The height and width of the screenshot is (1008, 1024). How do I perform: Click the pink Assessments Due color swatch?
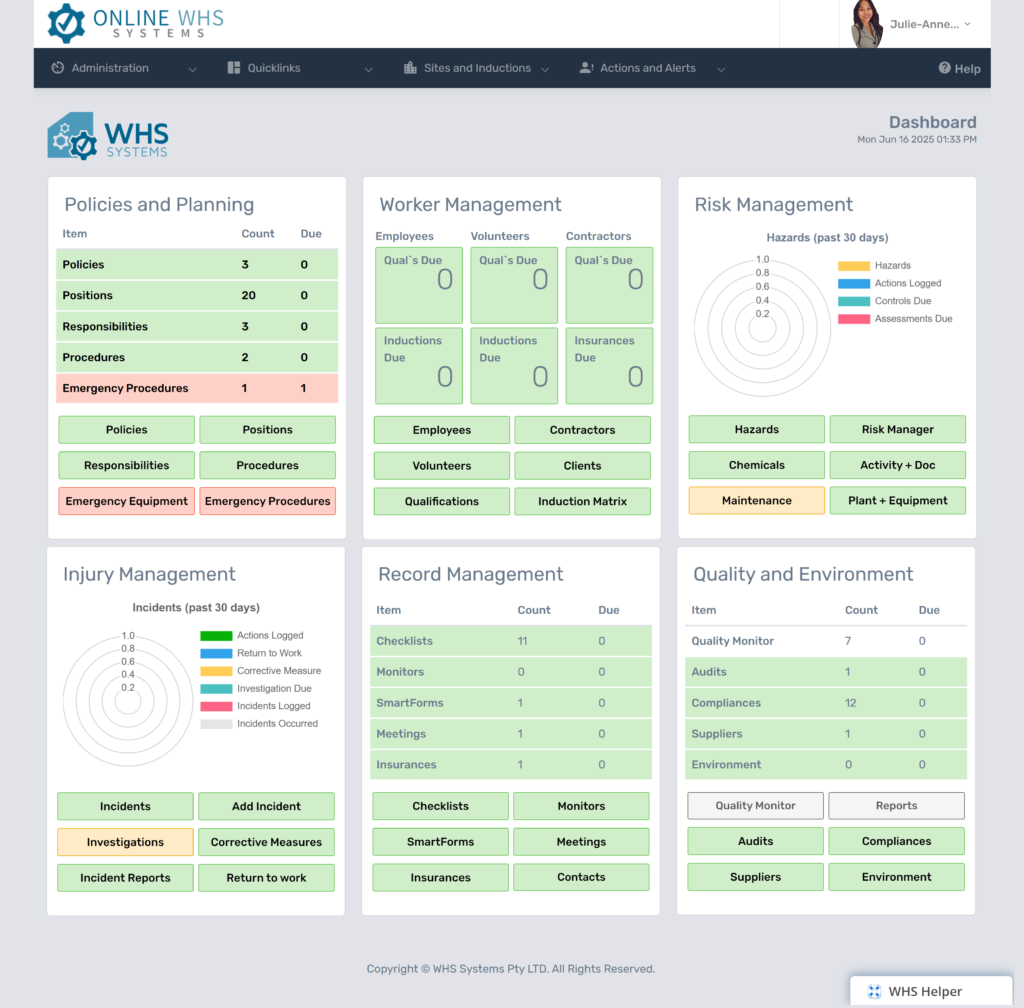click(x=853, y=319)
